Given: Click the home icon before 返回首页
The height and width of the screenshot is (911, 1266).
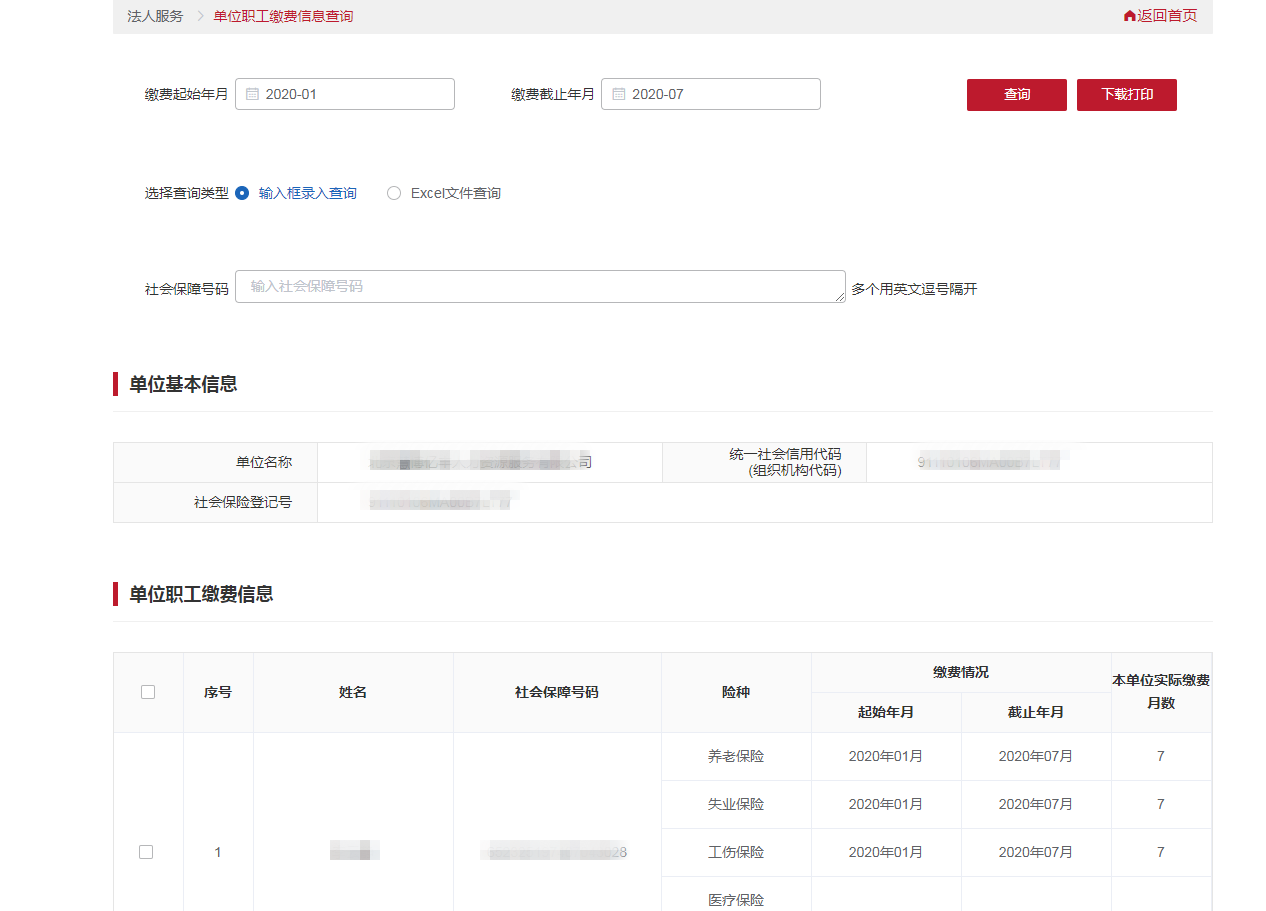Looking at the screenshot, I should 1129,15.
